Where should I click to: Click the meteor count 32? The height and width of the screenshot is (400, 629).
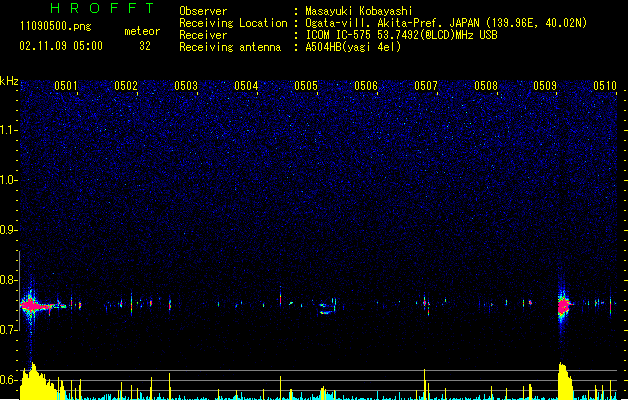point(145,46)
